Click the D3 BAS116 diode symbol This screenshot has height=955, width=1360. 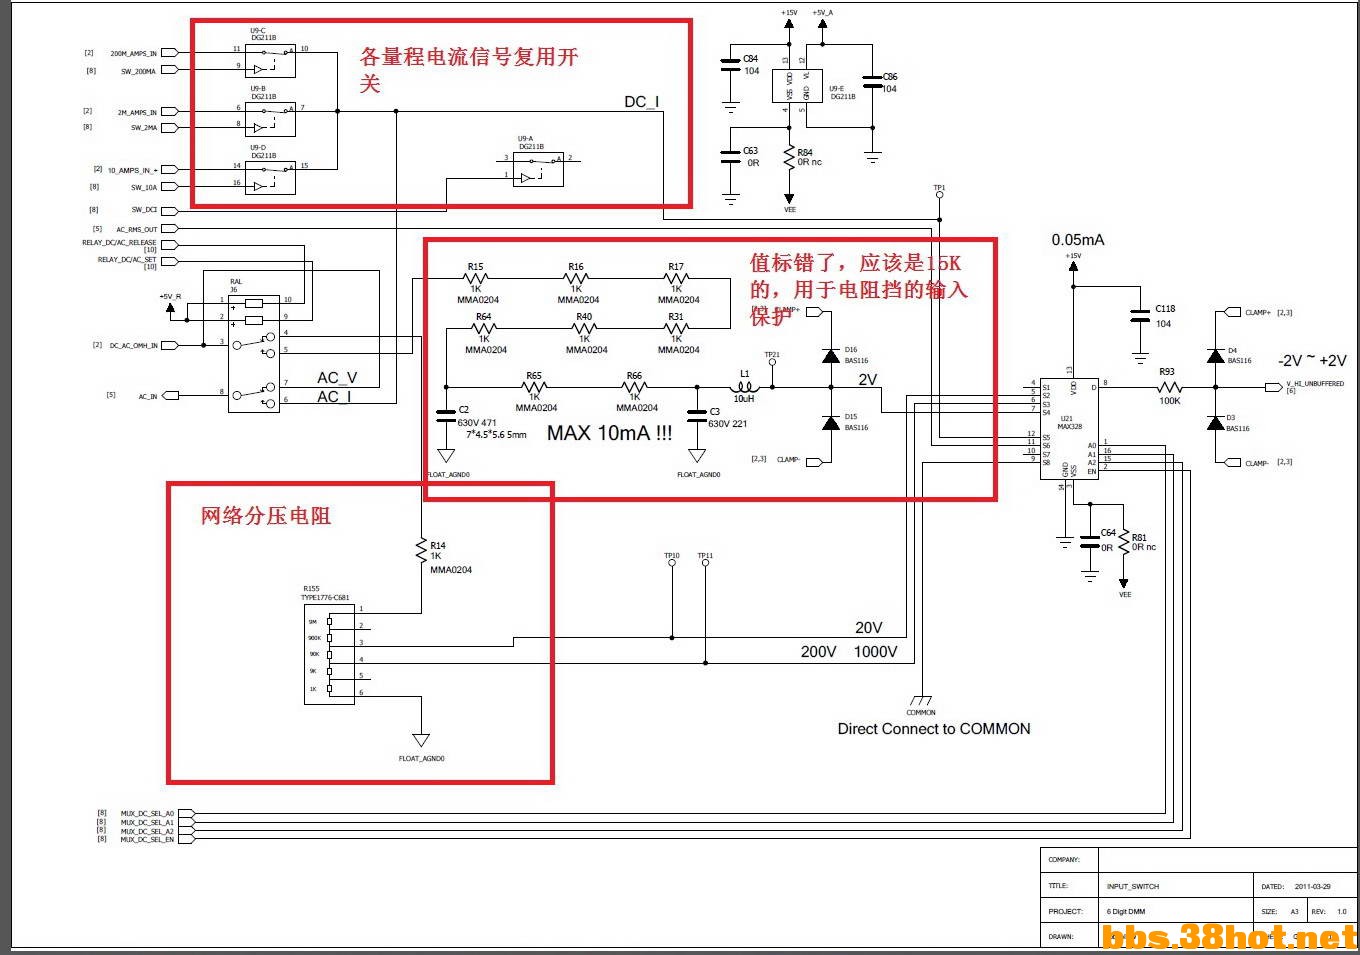pos(1215,424)
